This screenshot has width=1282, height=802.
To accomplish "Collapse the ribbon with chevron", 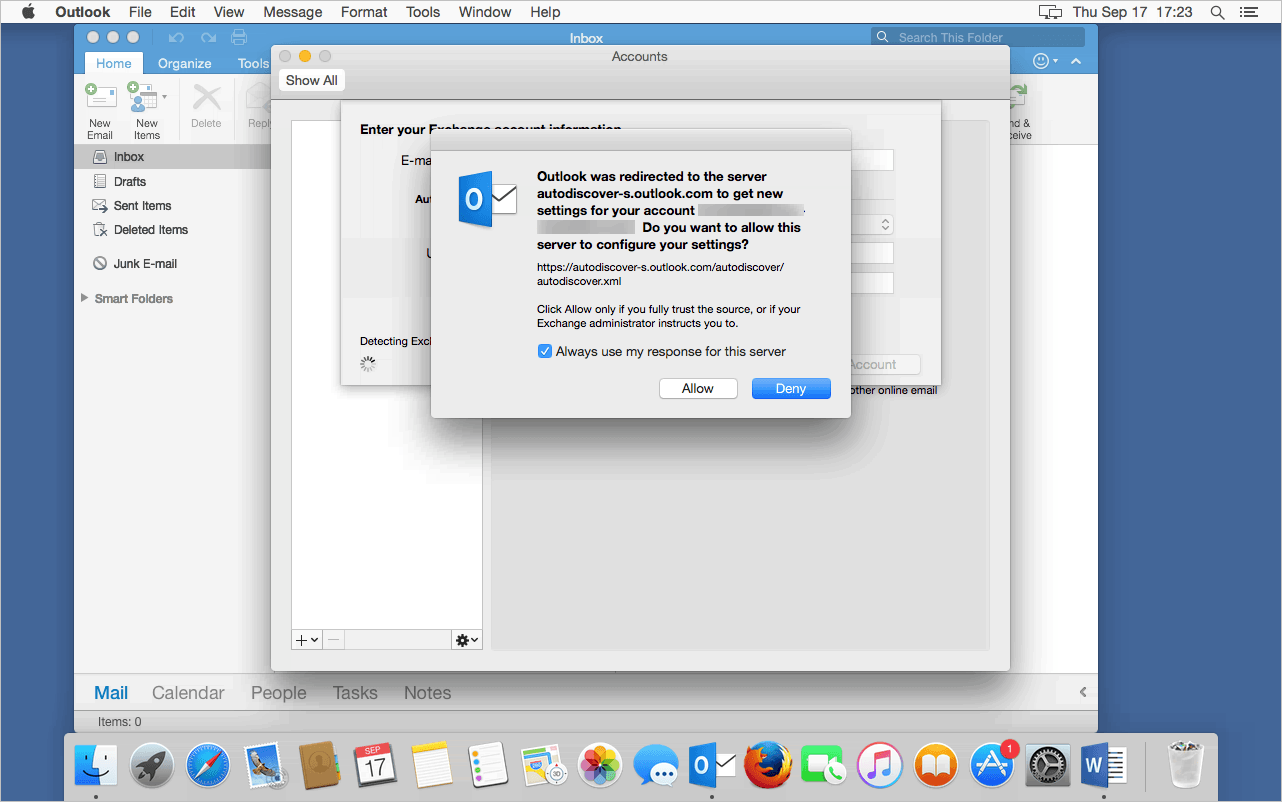I will pyautogui.click(x=1077, y=62).
